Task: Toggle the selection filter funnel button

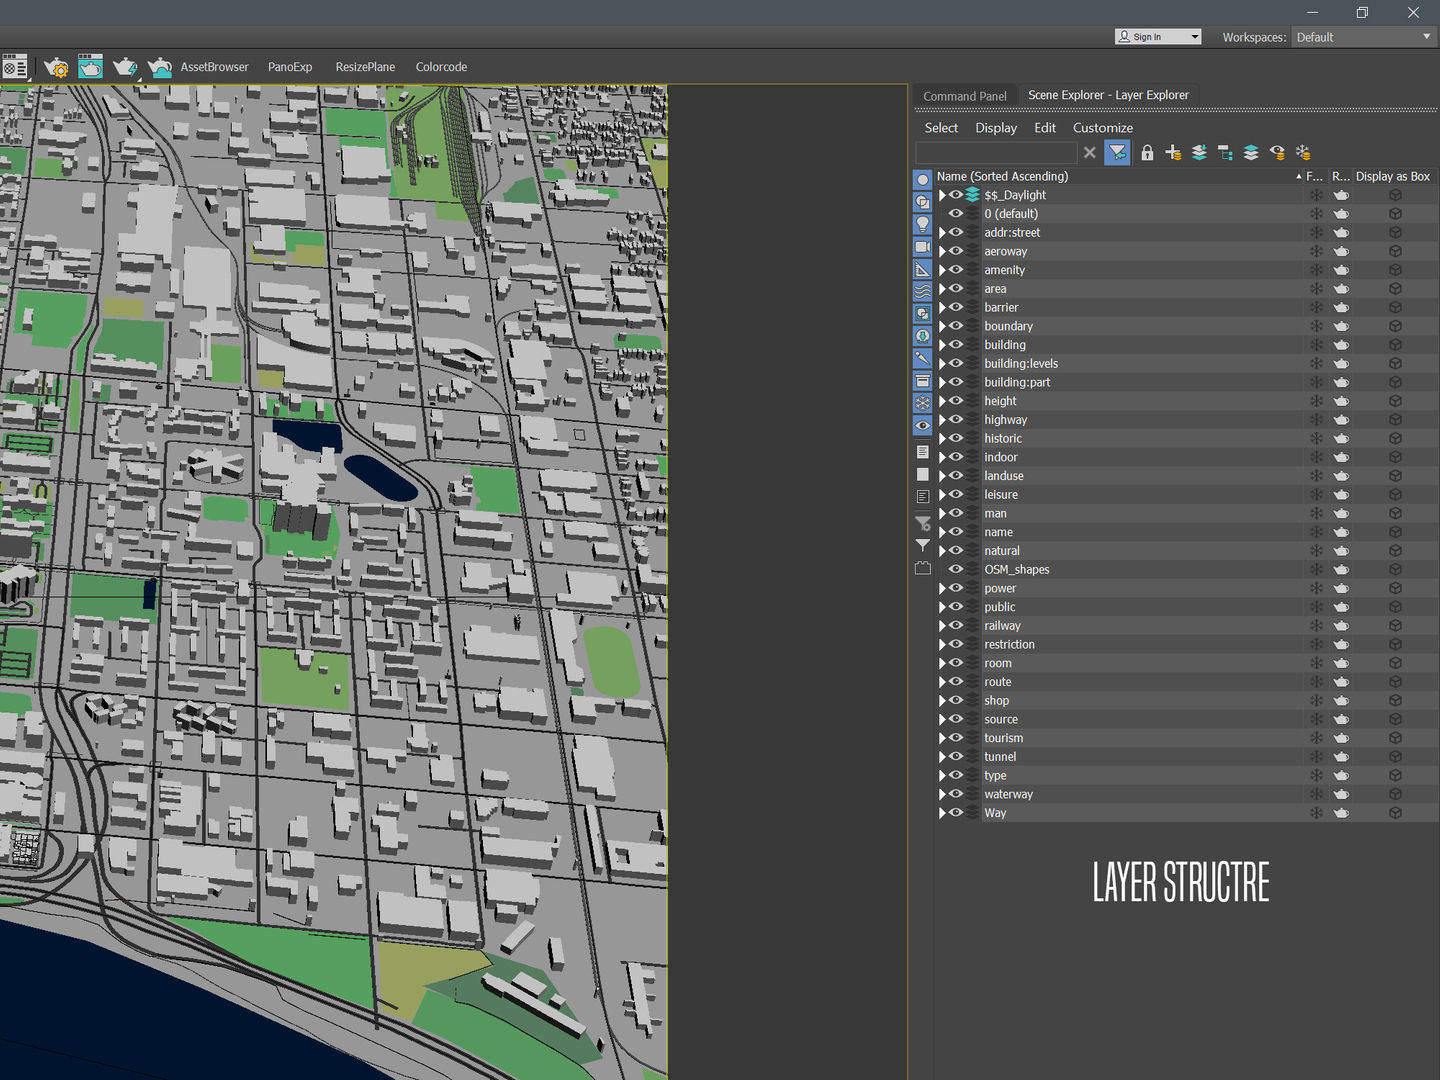Action: [1117, 153]
